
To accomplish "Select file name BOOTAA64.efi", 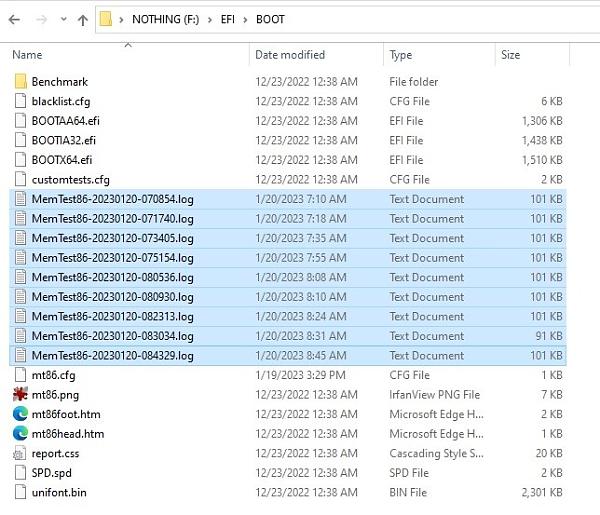I will click(x=65, y=121).
